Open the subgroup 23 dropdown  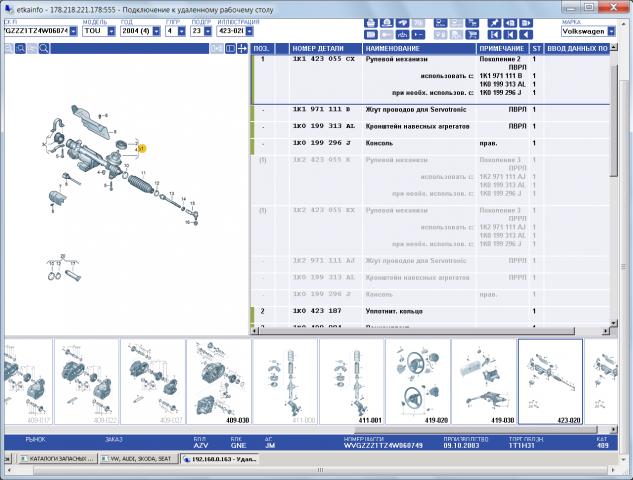(208, 31)
